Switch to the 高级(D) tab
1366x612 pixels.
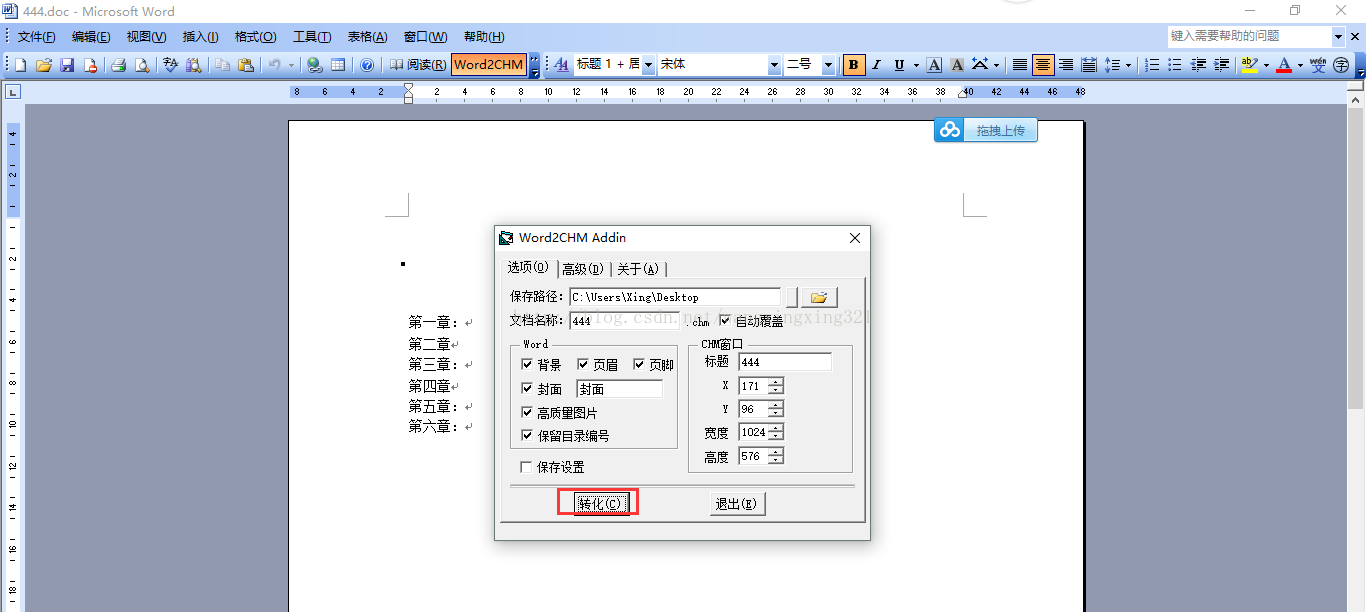pyautogui.click(x=583, y=269)
